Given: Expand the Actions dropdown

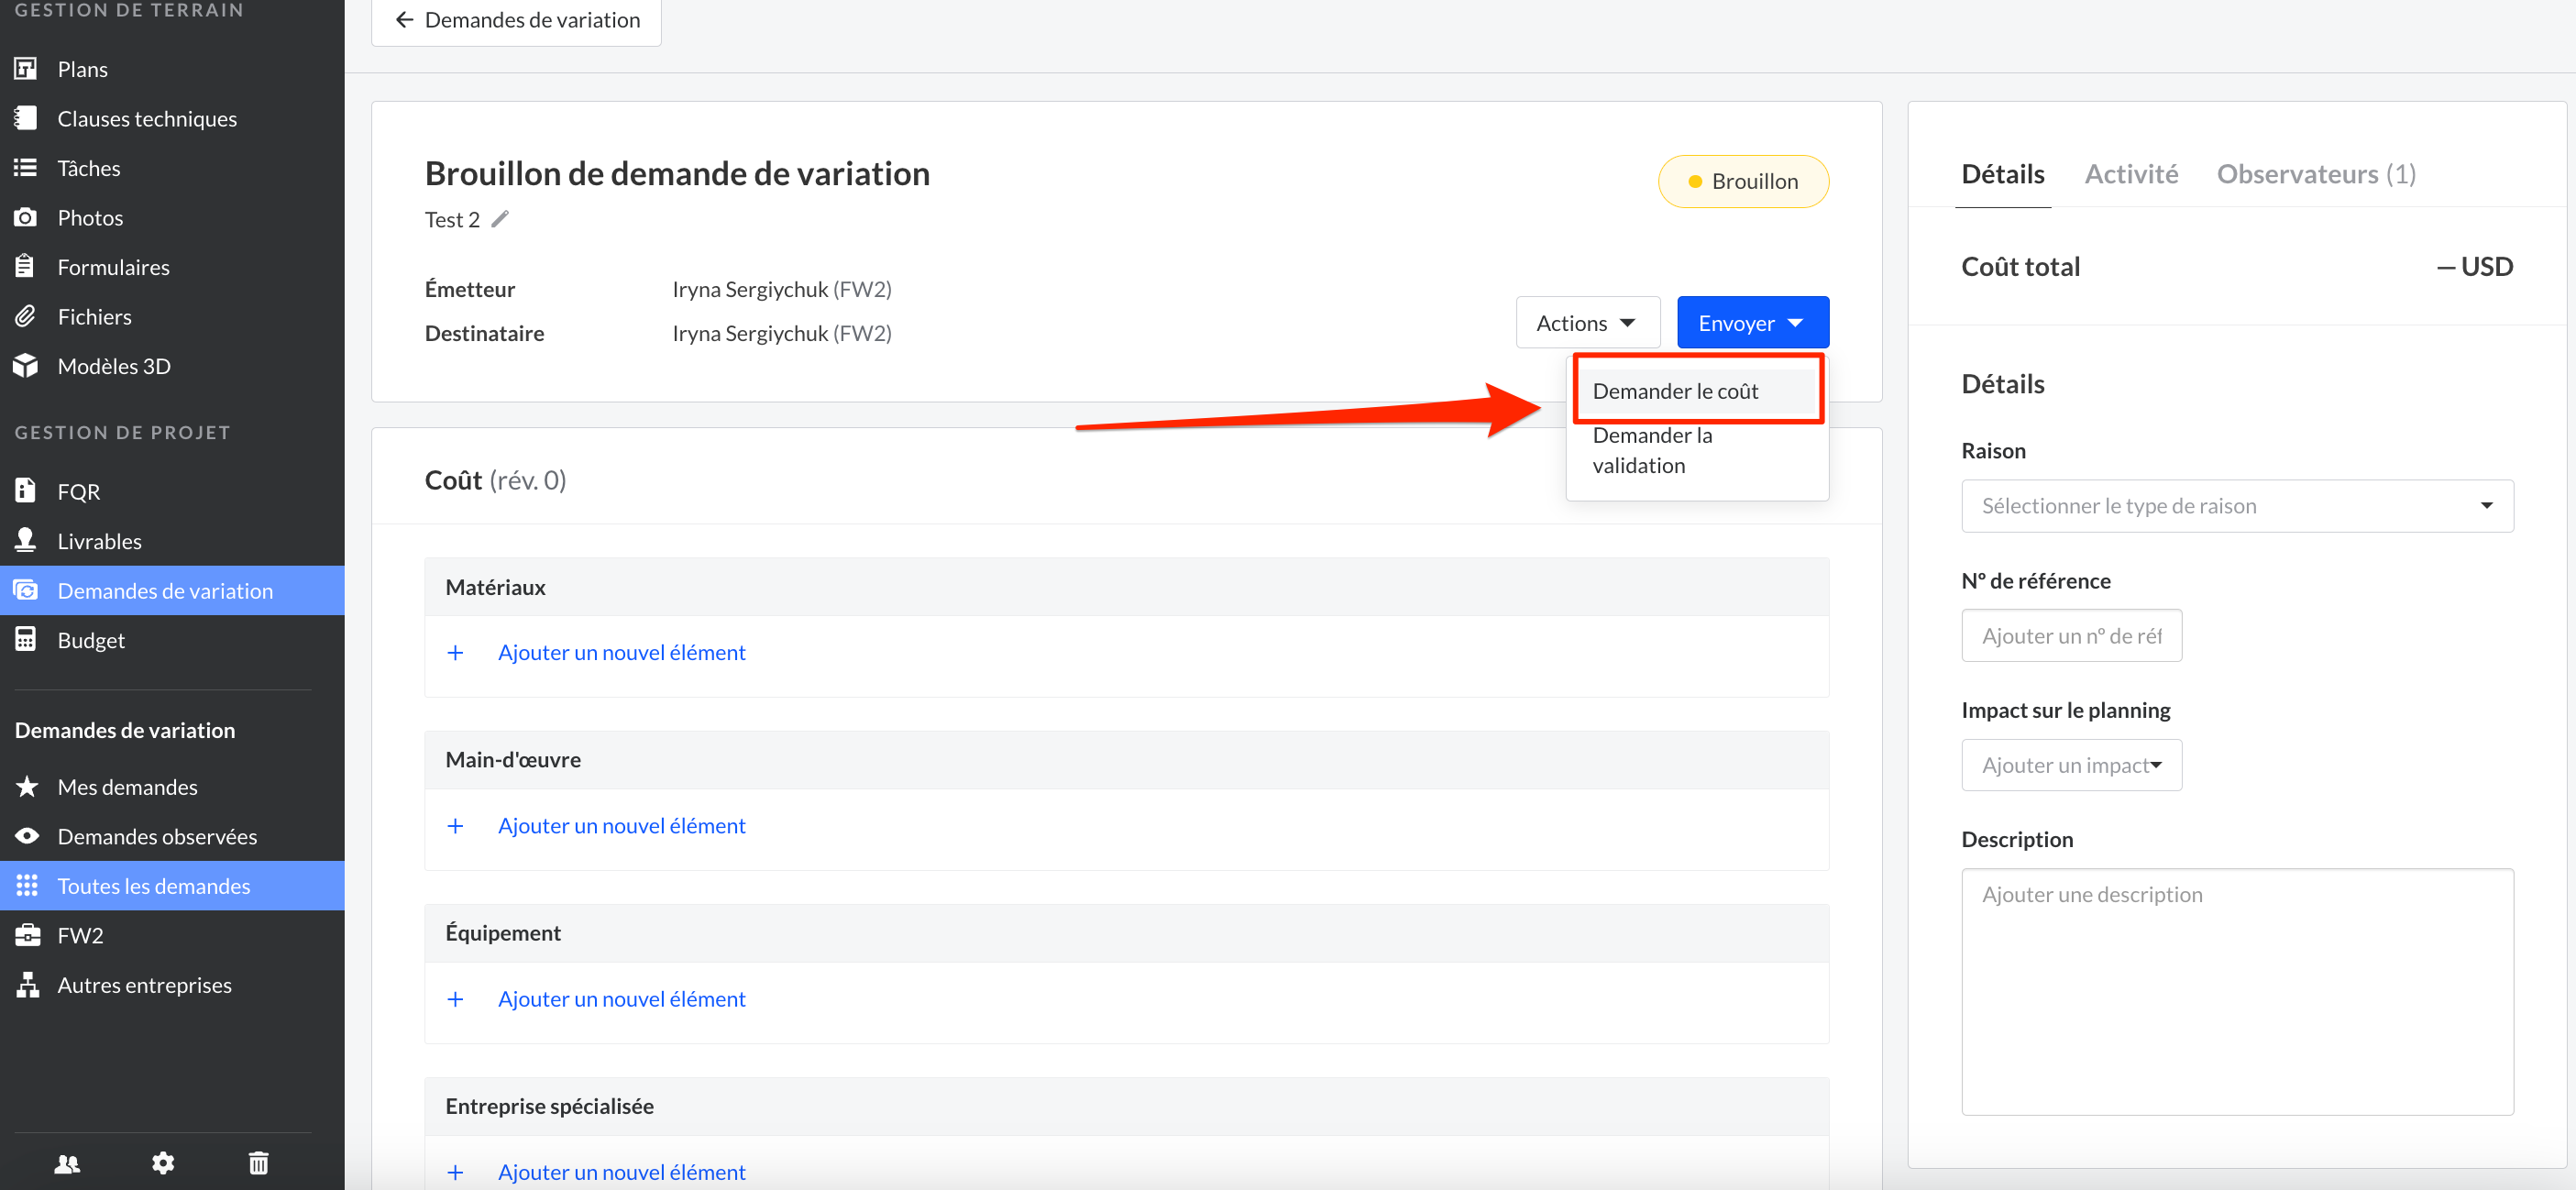Looking at the screenshot, I should 1586,323.
